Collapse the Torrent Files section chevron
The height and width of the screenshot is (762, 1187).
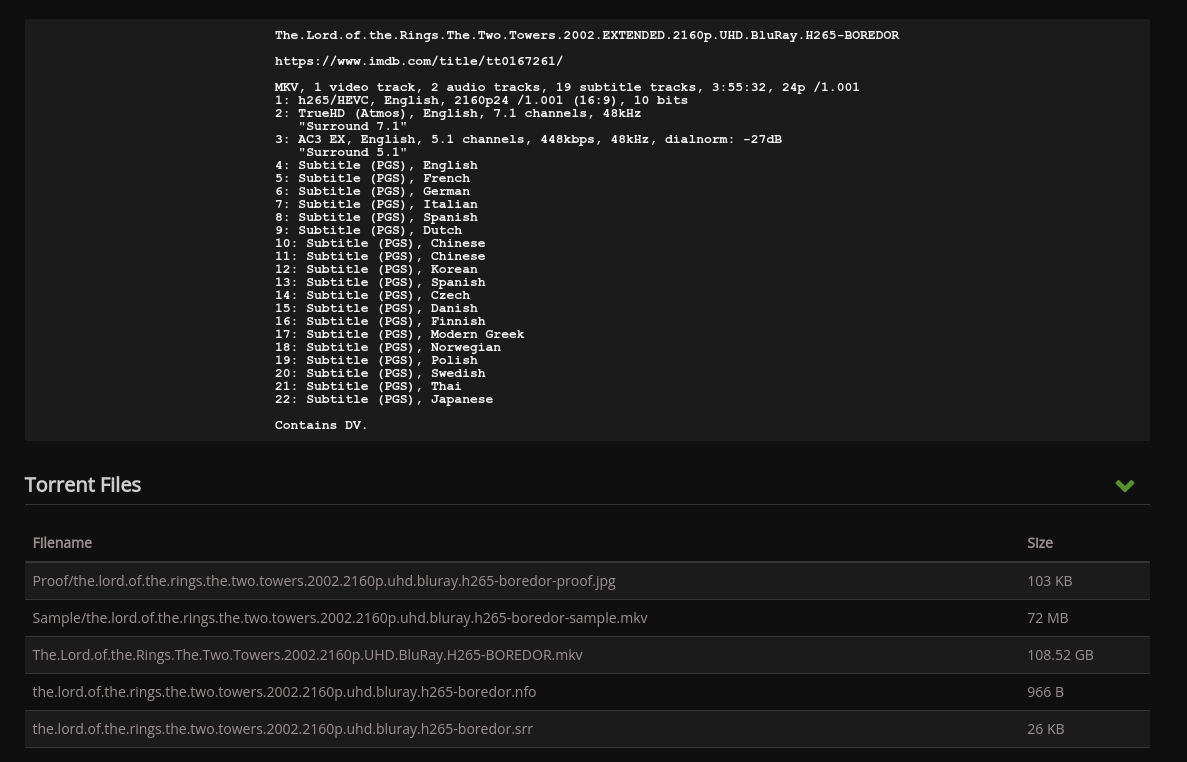pos(1124,486)
